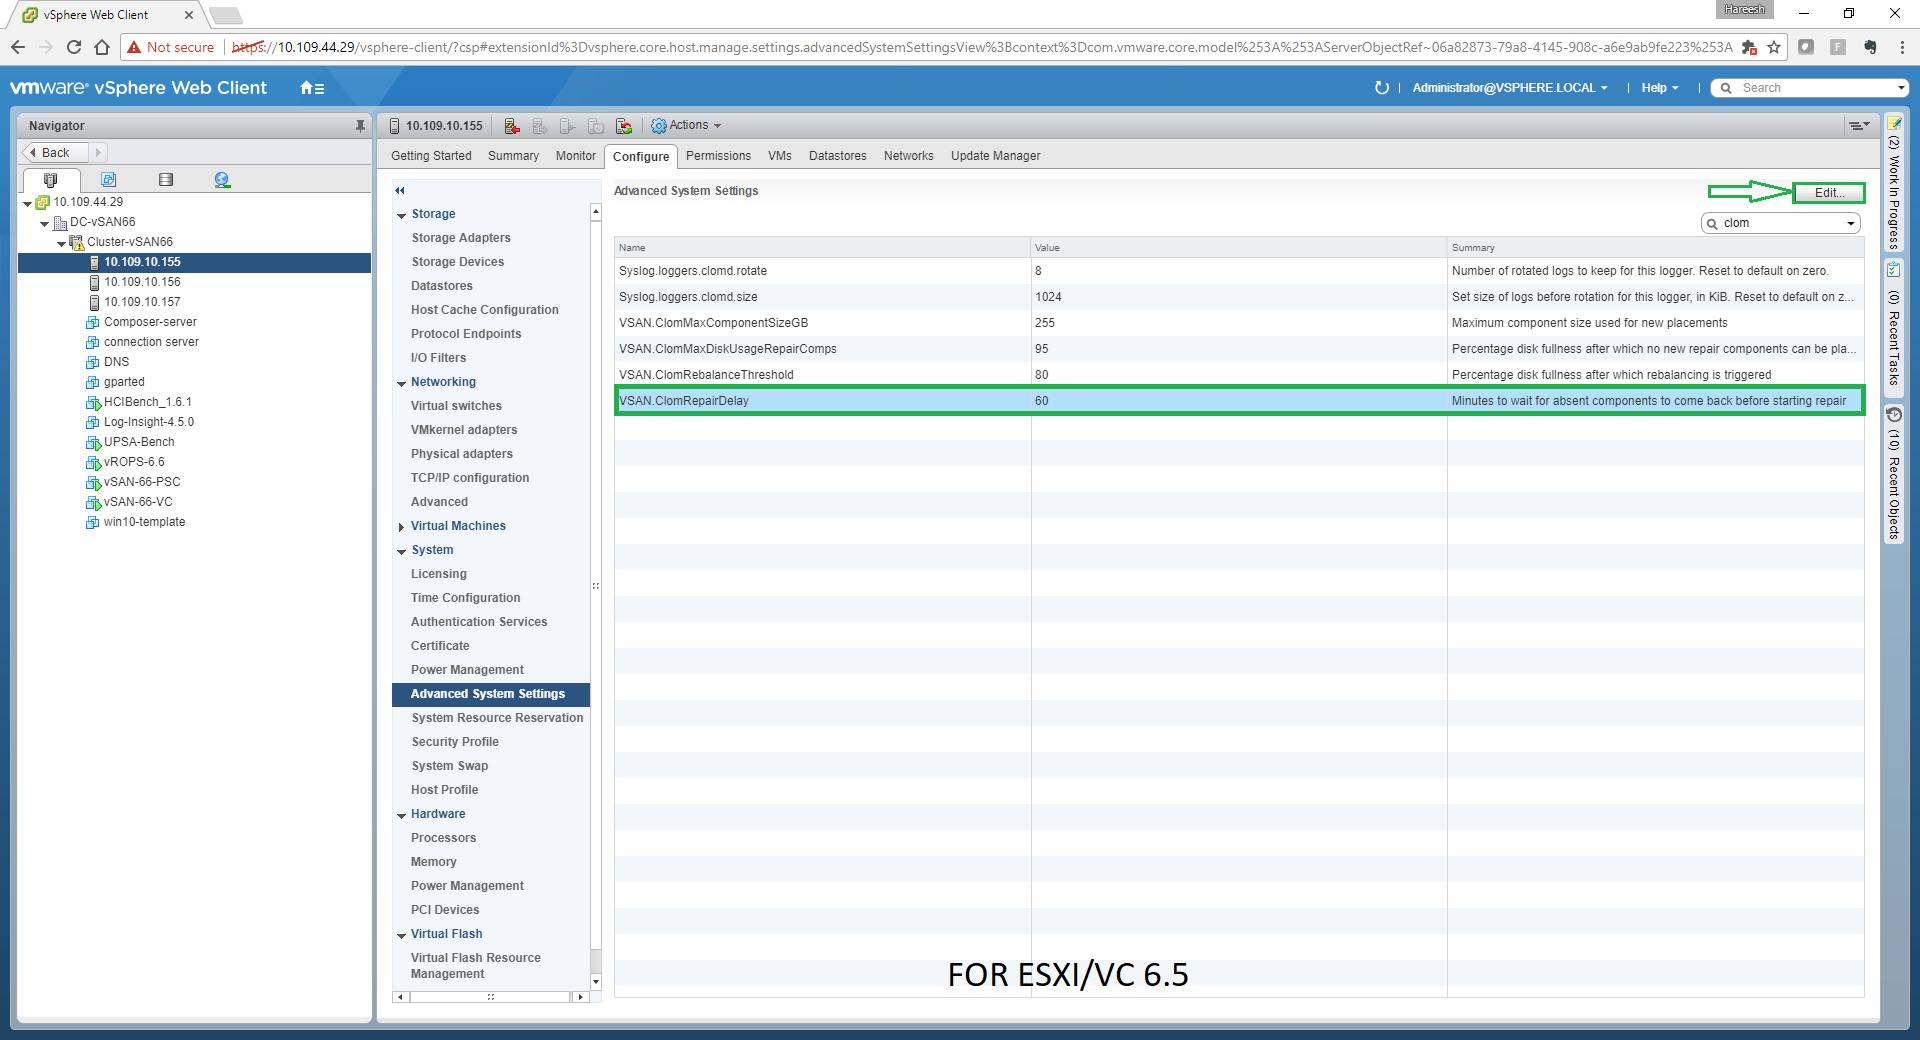Viewport: 1920px width, 1040px height.
Task: Open the Actions dropdown menu
Action: pos(687,126)
